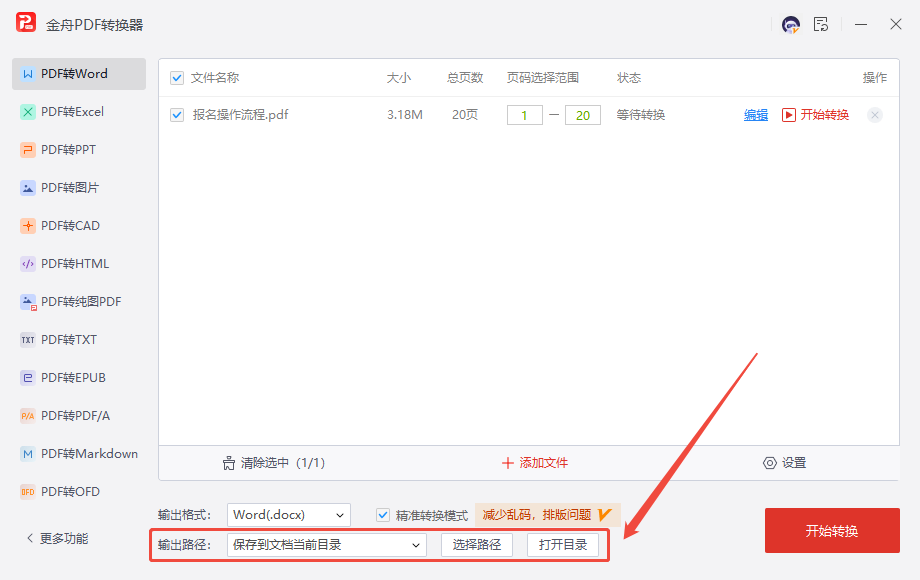
Task: Toggle the select-all 文件名称 checkbox
Action: [x=177, y=78]
